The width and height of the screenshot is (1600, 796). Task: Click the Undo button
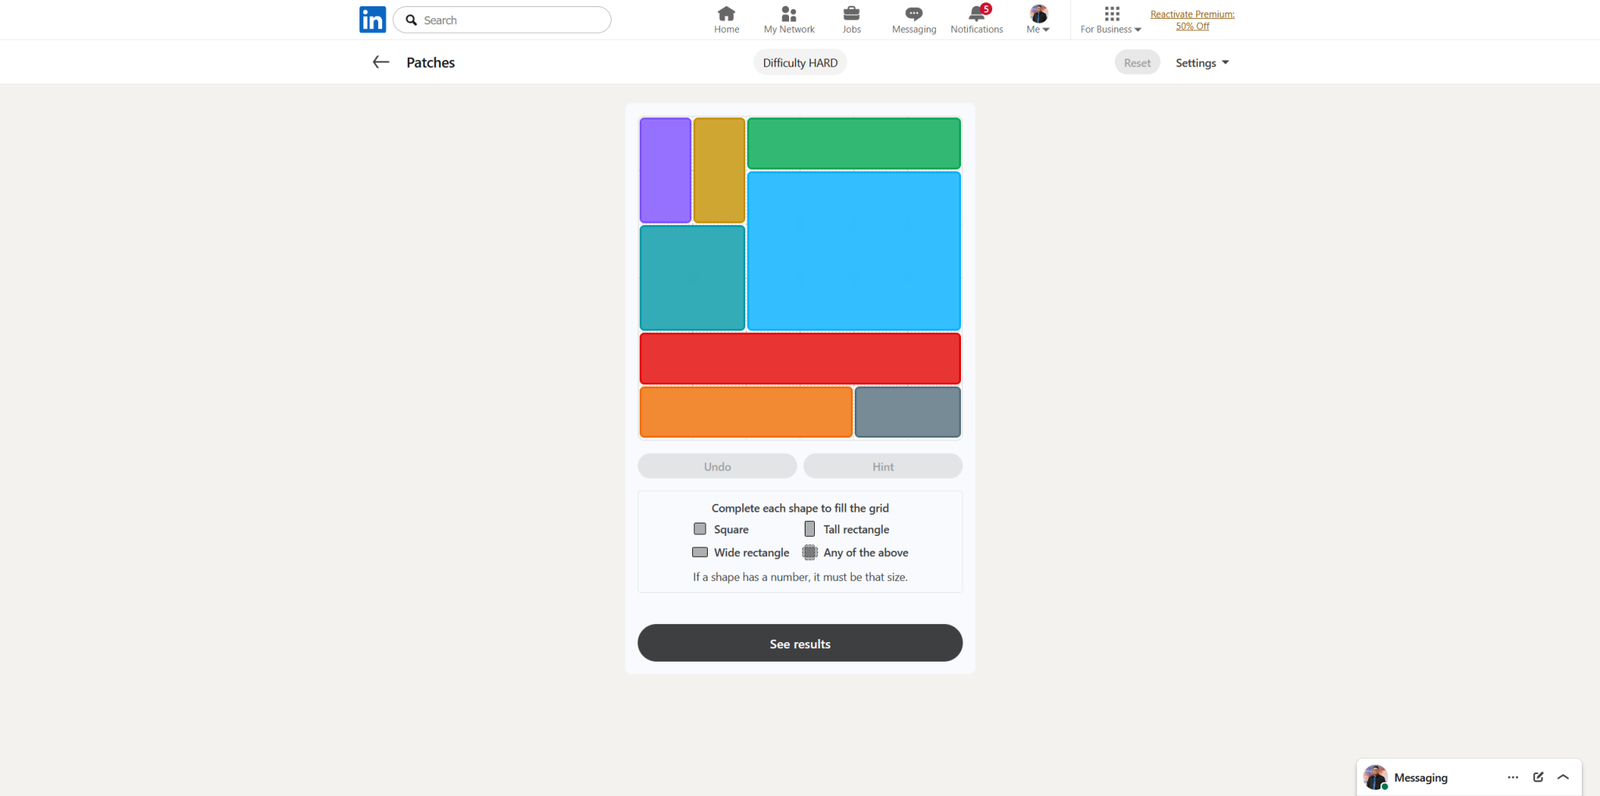click(x=717, y=466)
